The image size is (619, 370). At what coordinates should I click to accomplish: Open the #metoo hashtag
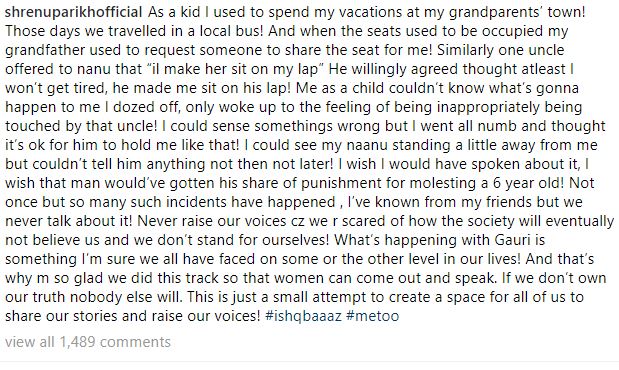372,316
